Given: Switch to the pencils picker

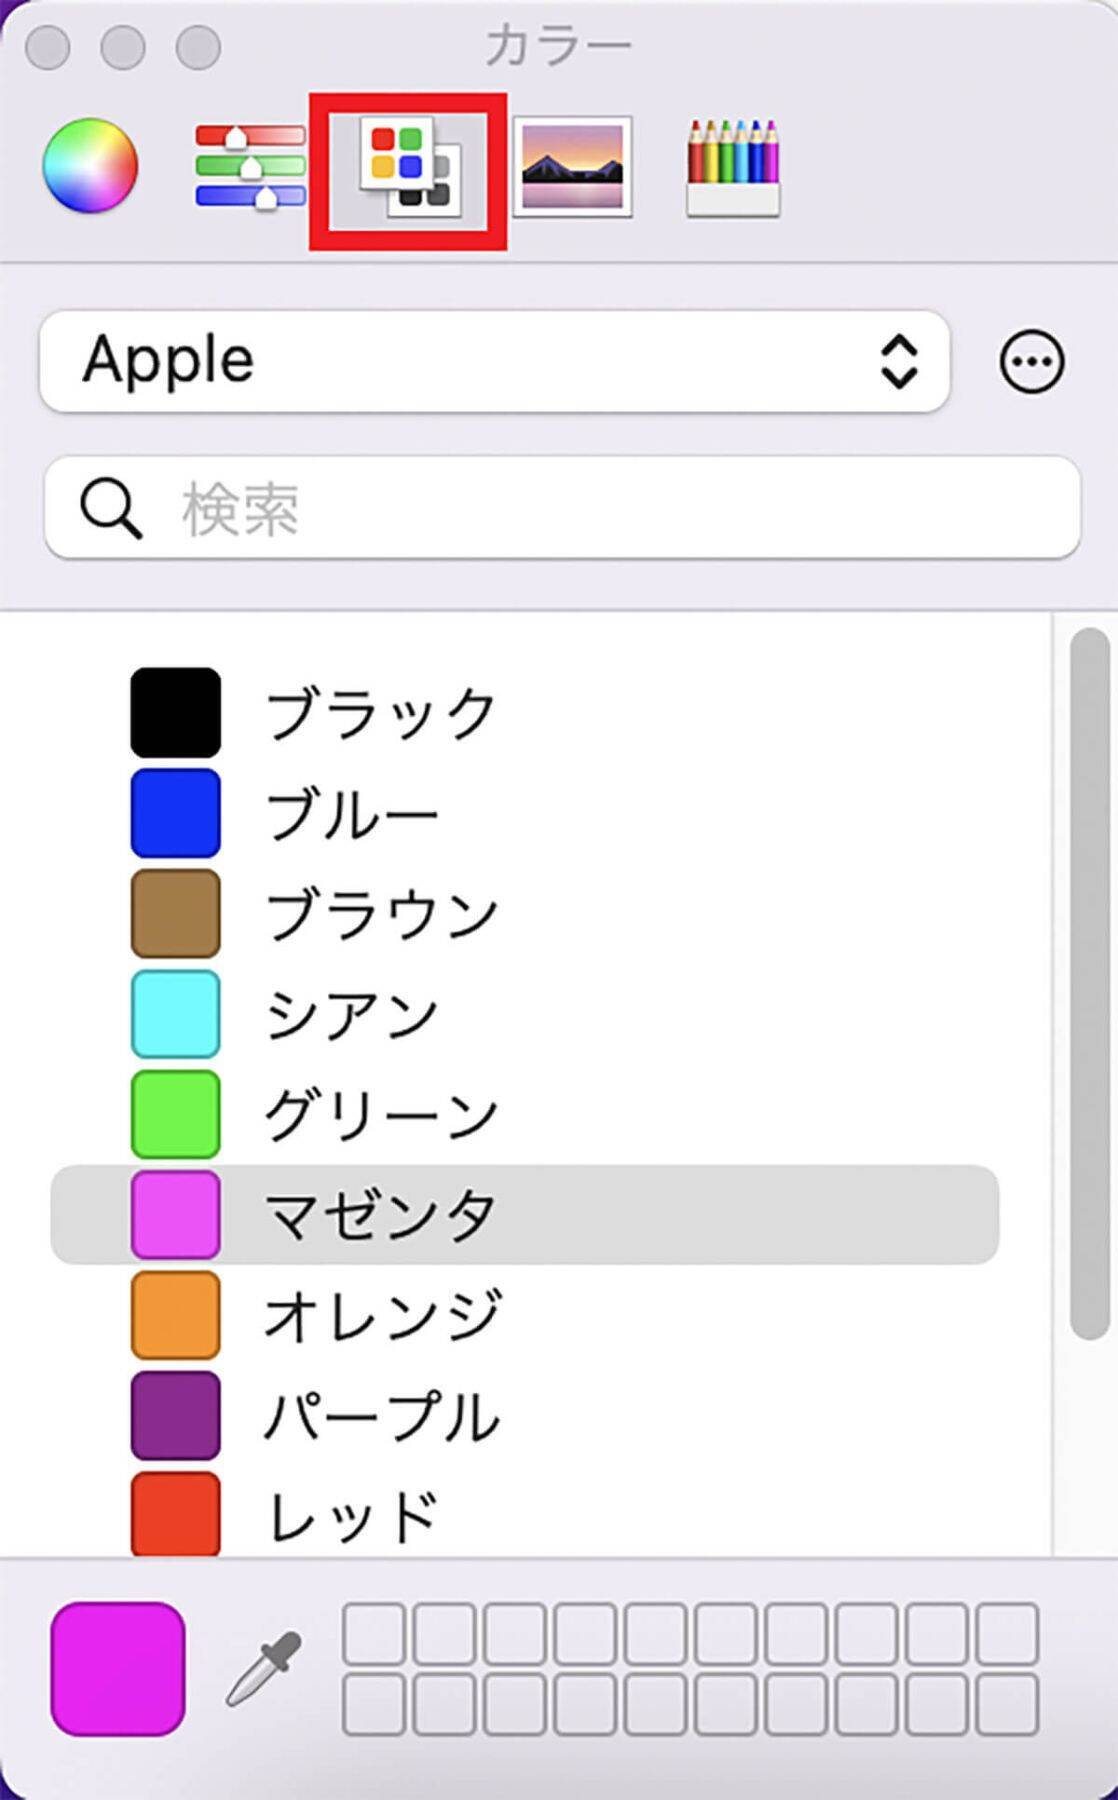Looking at the screenshot, I should click(733, 168).
